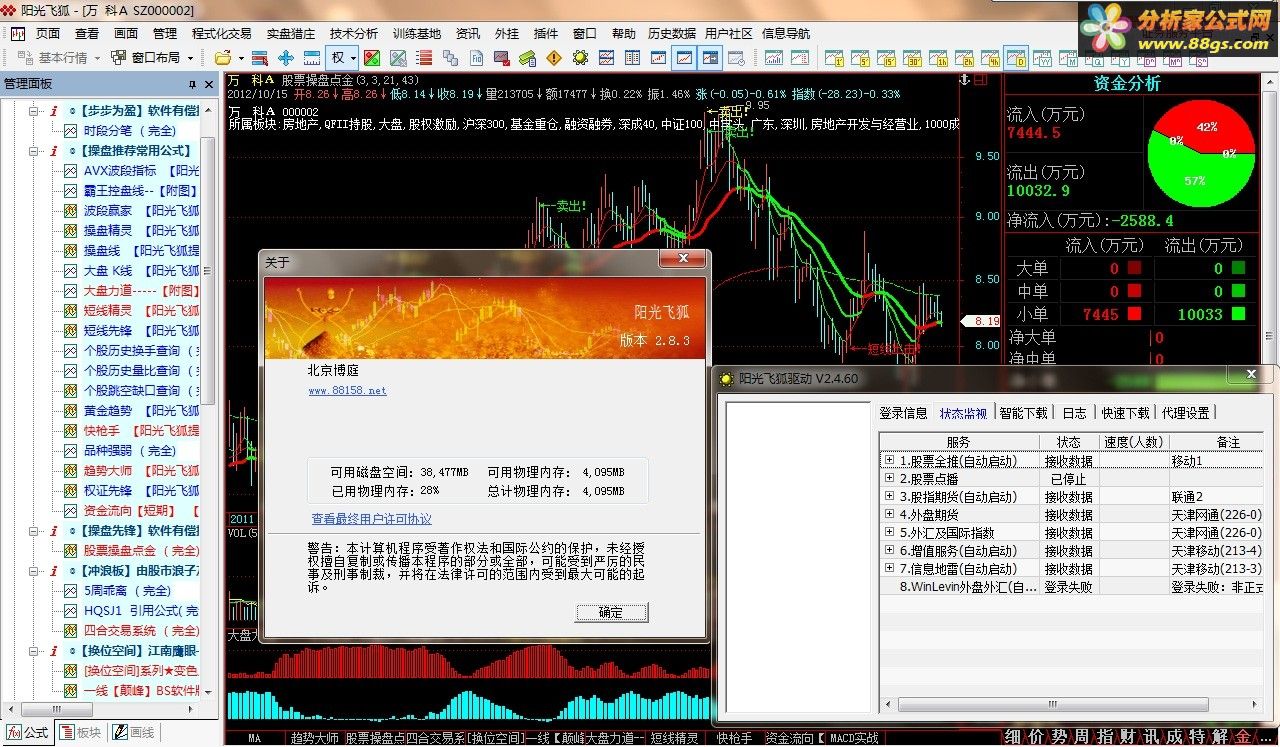Switch to 板块 tab at panel bottom

click(x=80, y=733)
